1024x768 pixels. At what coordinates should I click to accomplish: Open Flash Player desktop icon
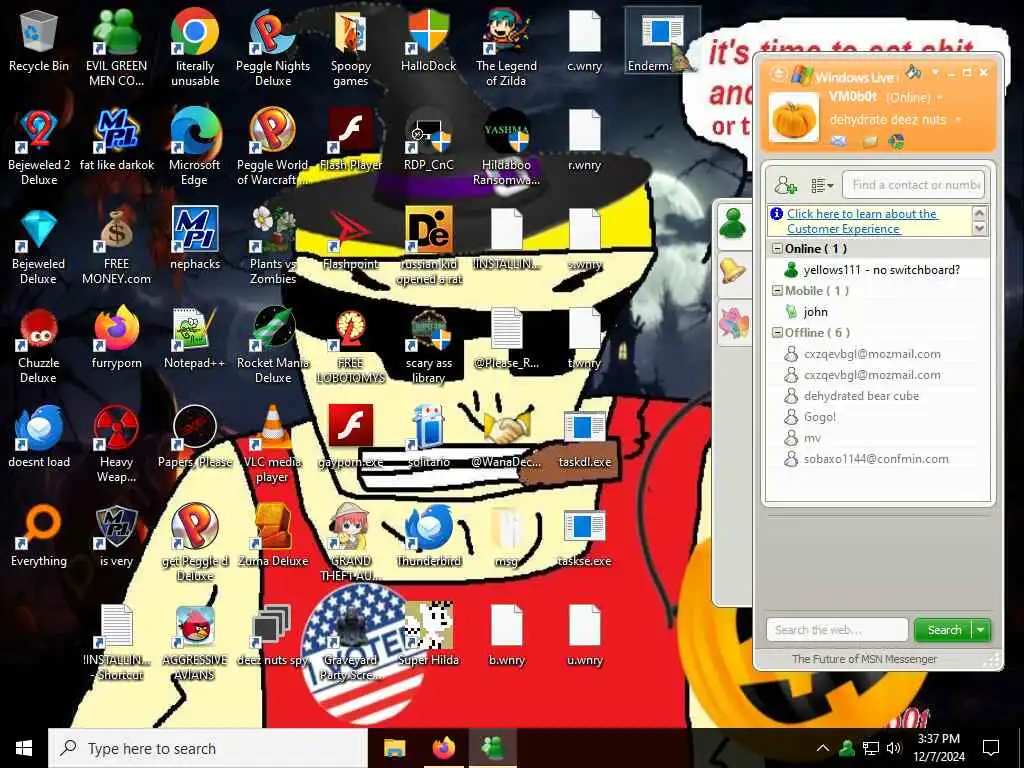click(x=351, y=140)
